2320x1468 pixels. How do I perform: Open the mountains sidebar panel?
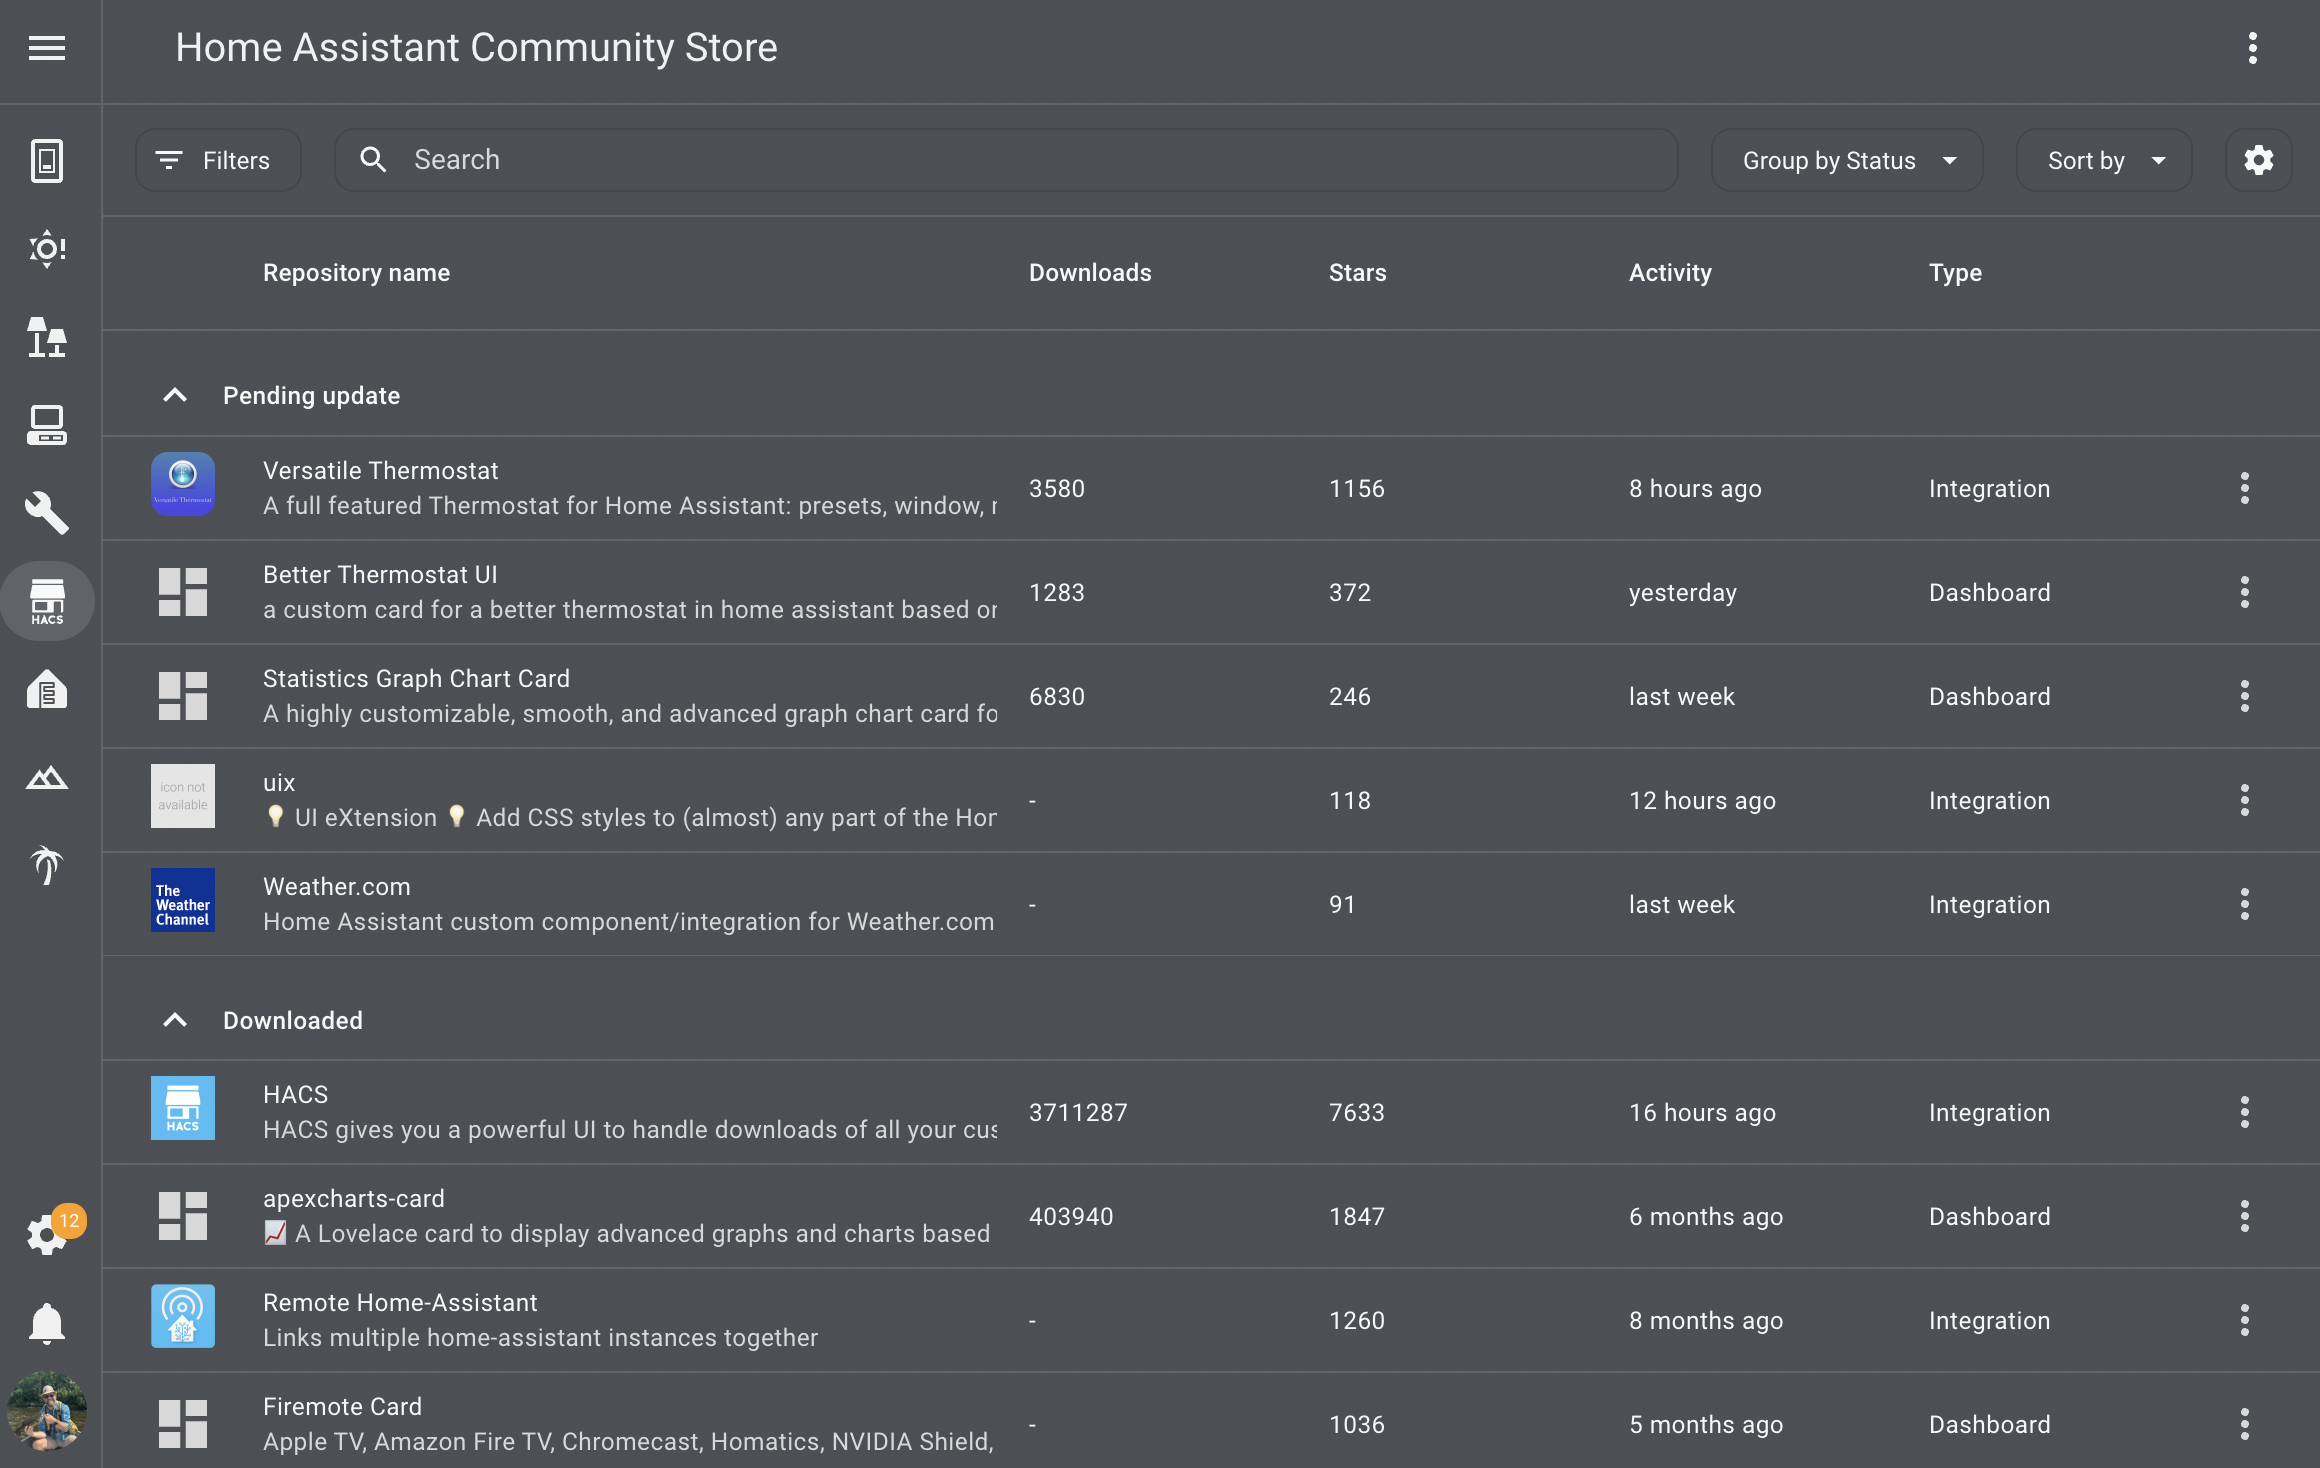click(x=47, y=777)
